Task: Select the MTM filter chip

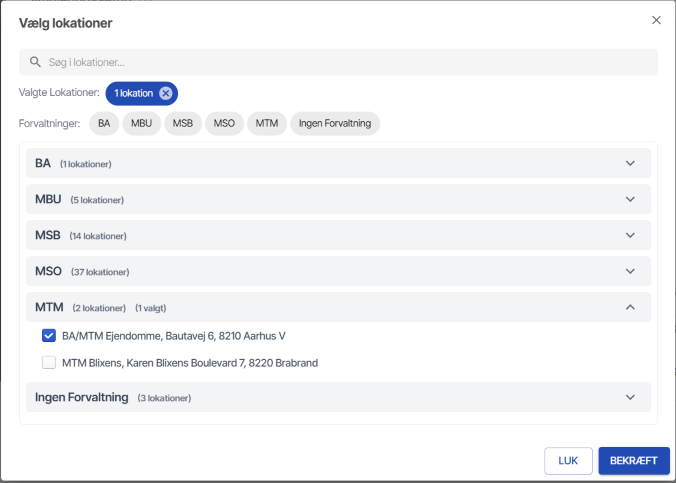Action: (x=266, y=123)
